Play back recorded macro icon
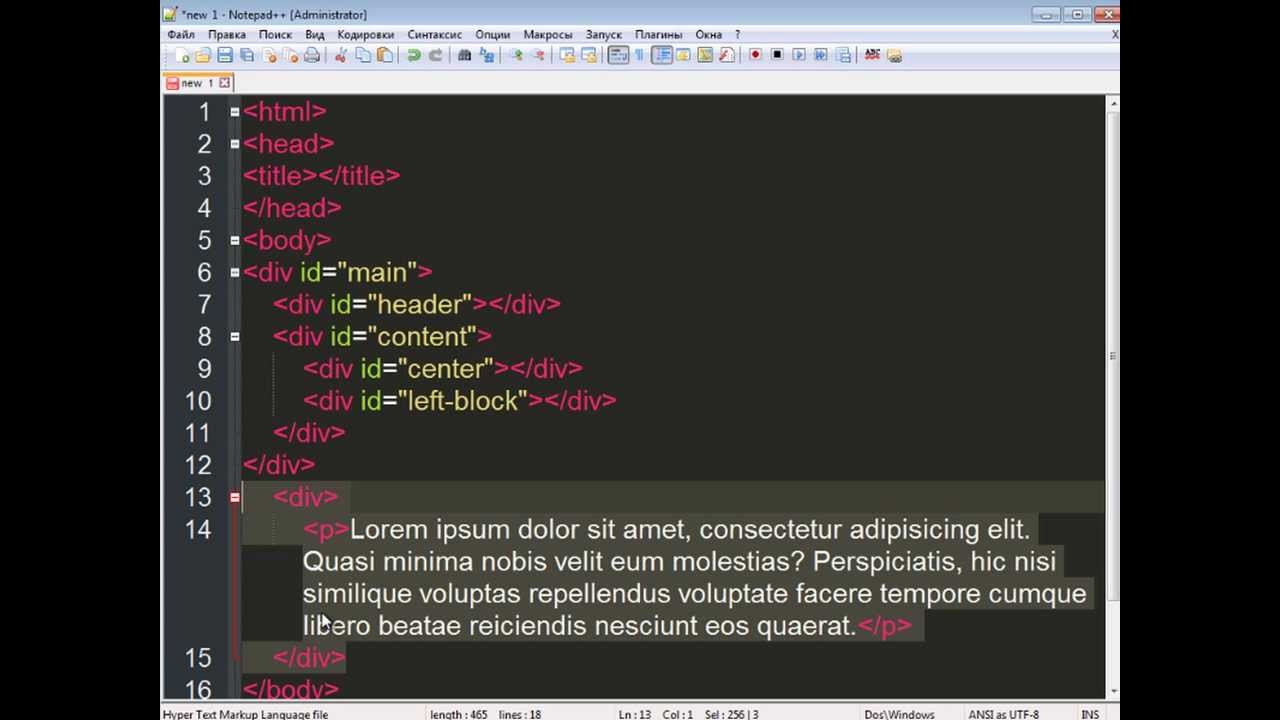The width and height of the screenshot is (1280, 720). click(x=799, y=55)
